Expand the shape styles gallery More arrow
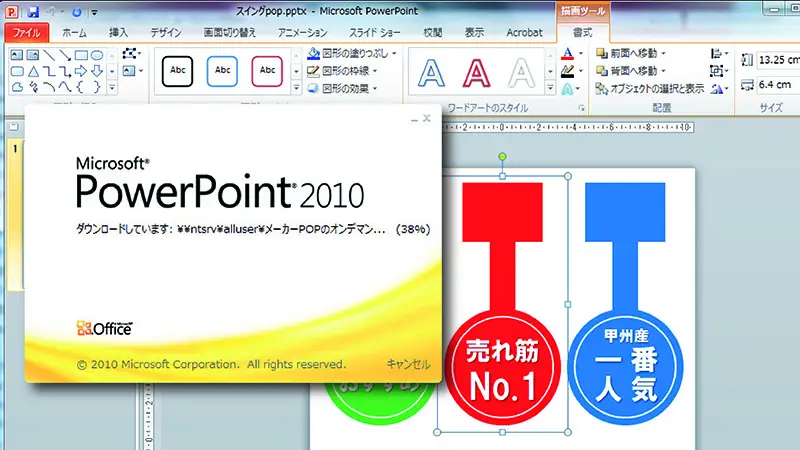The height and width of the screenshot is (450, 800). click(296, 88)
